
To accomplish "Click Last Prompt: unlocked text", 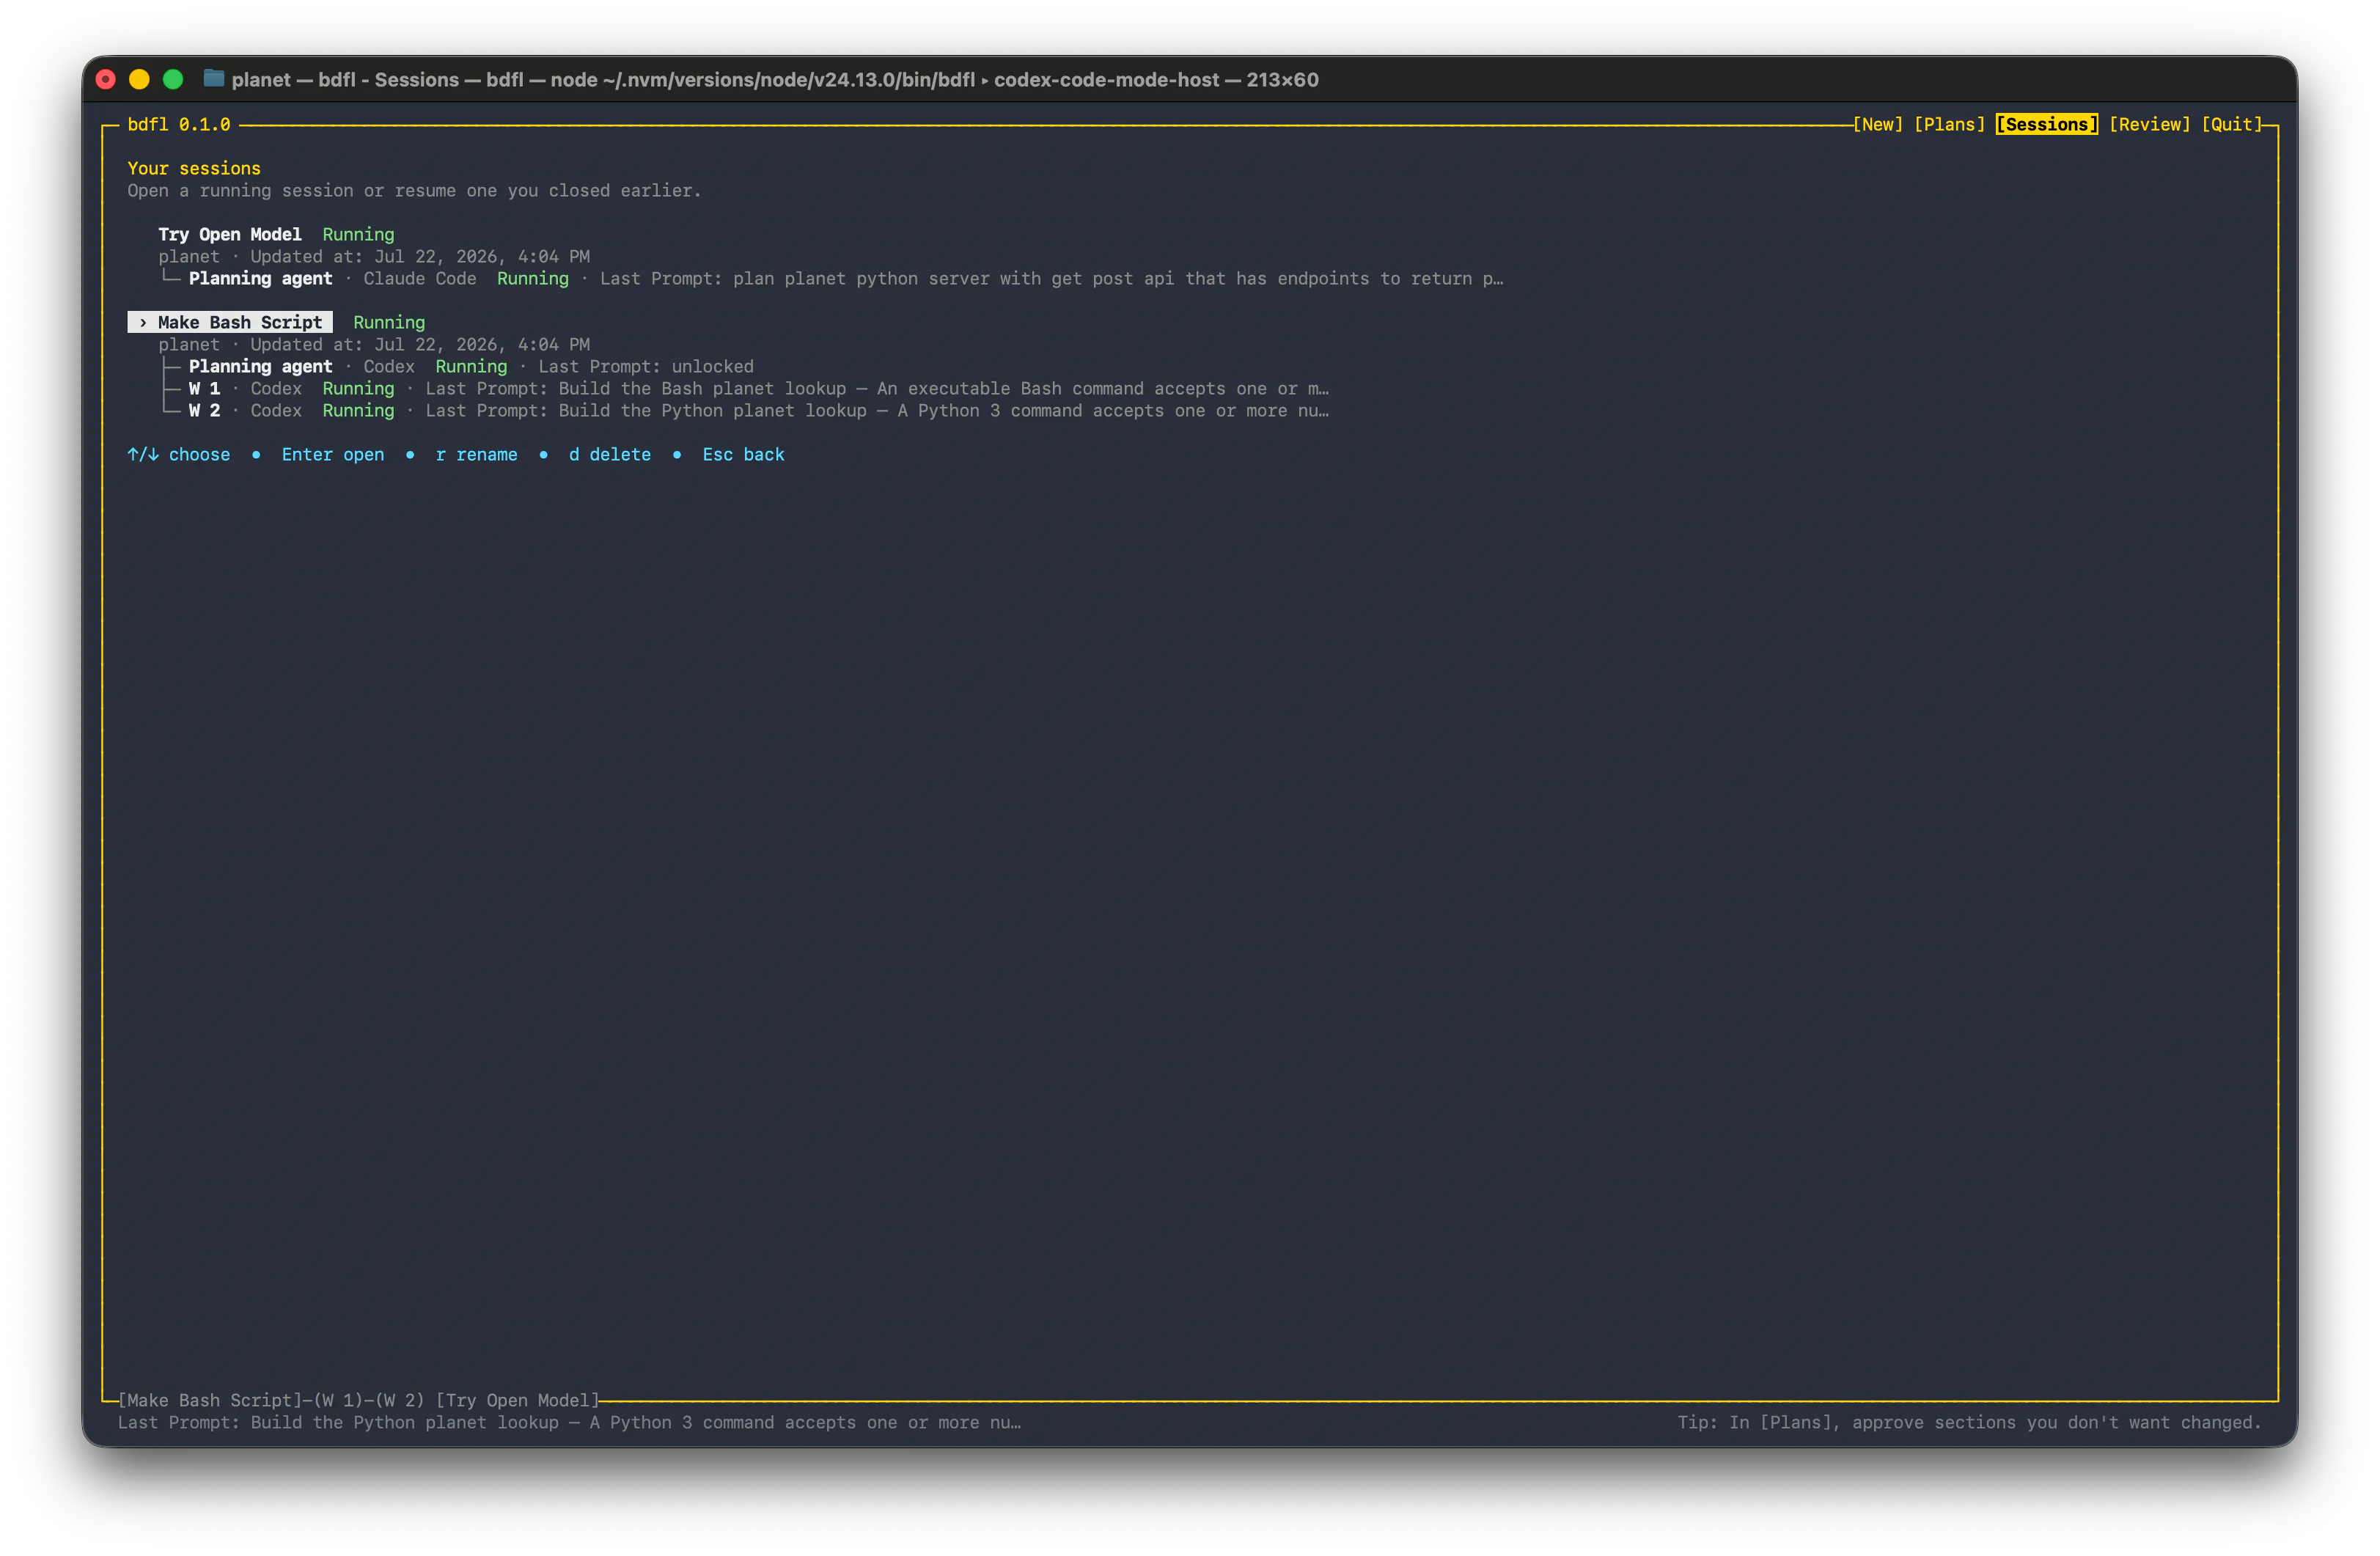I will coord(646,366).
